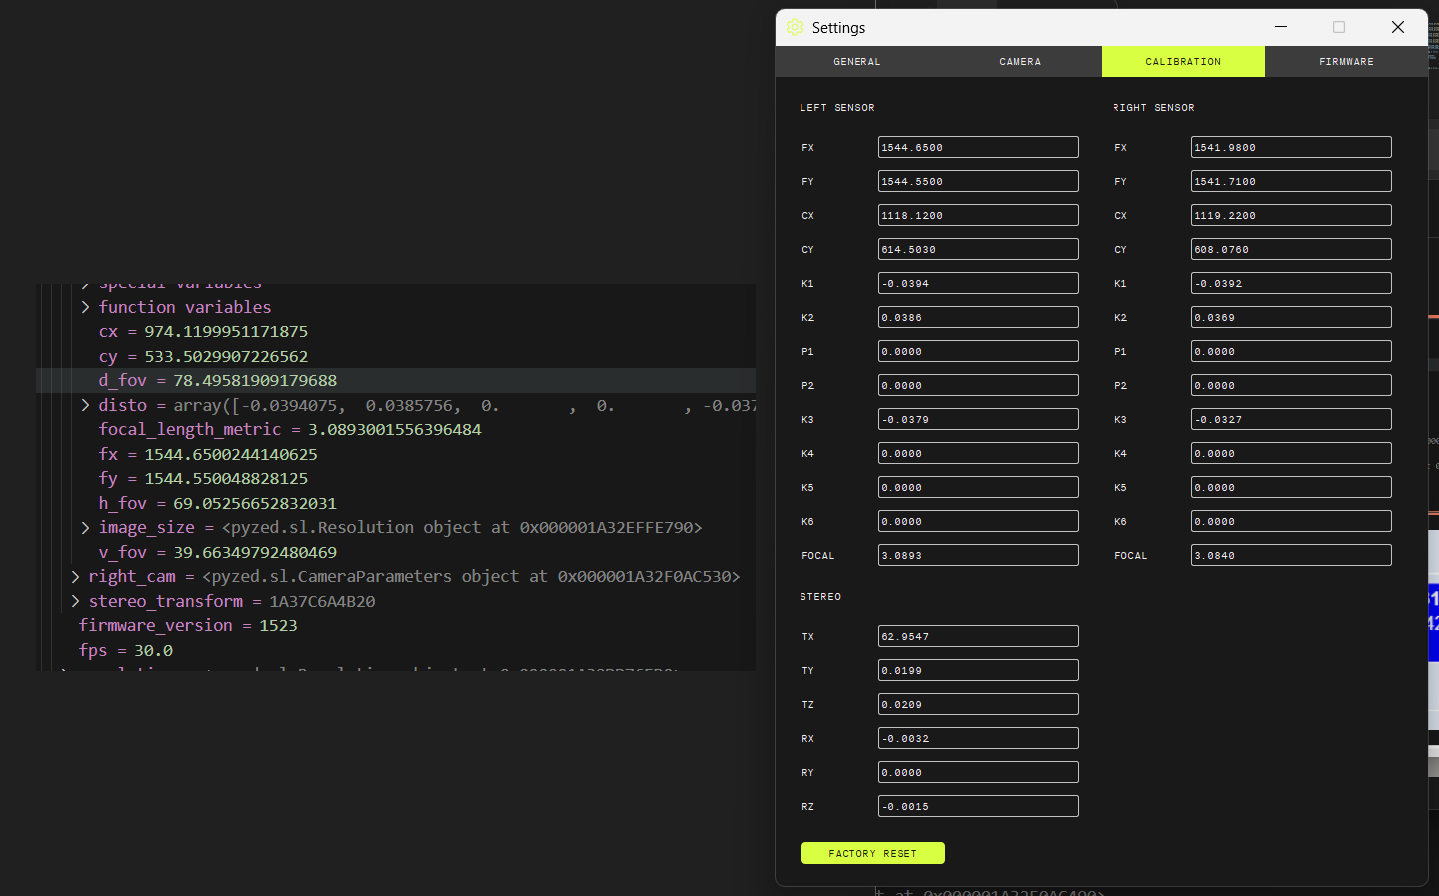Click the Settings gear icon in title bar

click(x=795, y=28)
